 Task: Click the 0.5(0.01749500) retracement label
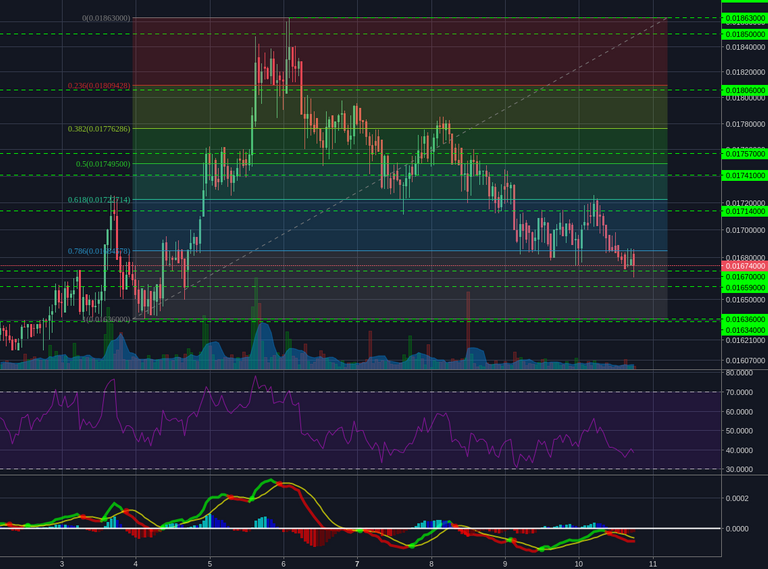click(103, 164)
